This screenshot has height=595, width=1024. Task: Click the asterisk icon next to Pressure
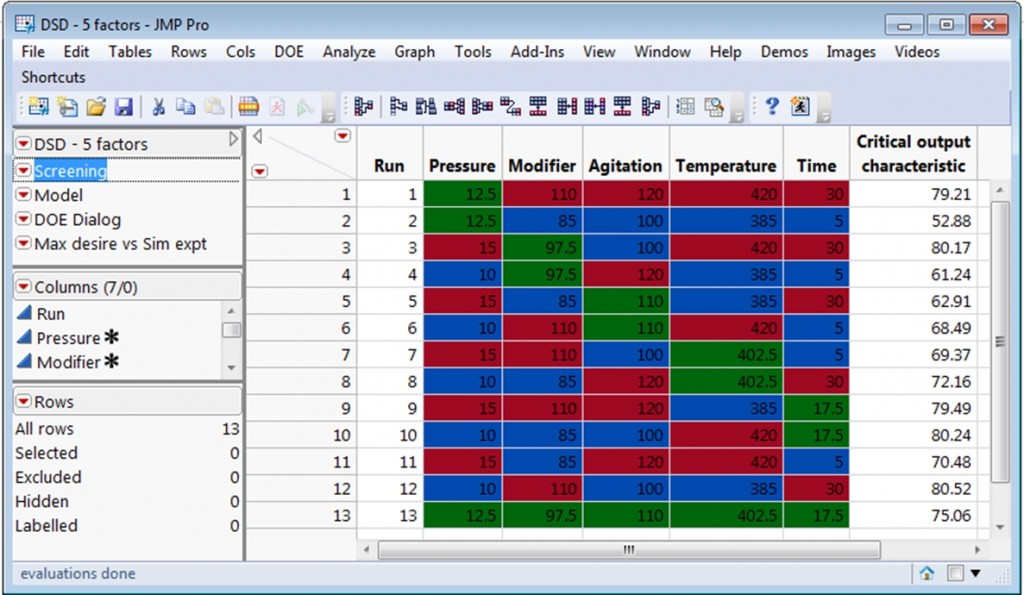point(112,337)
